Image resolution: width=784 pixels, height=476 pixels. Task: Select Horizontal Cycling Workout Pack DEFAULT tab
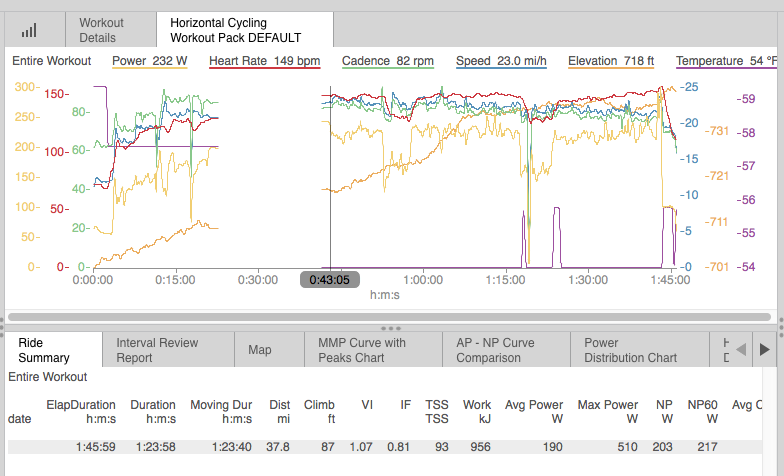coord(245,30)
